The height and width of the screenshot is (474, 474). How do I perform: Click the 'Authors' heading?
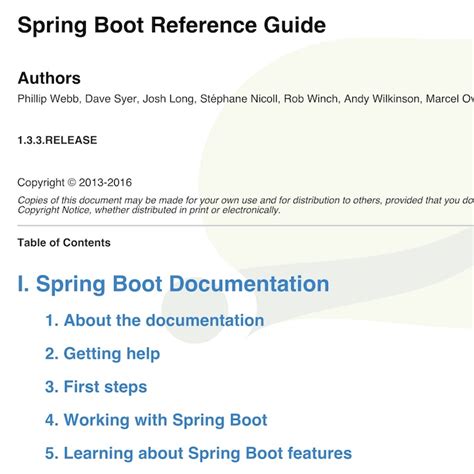pyautogui.click(x=49, y=78)
